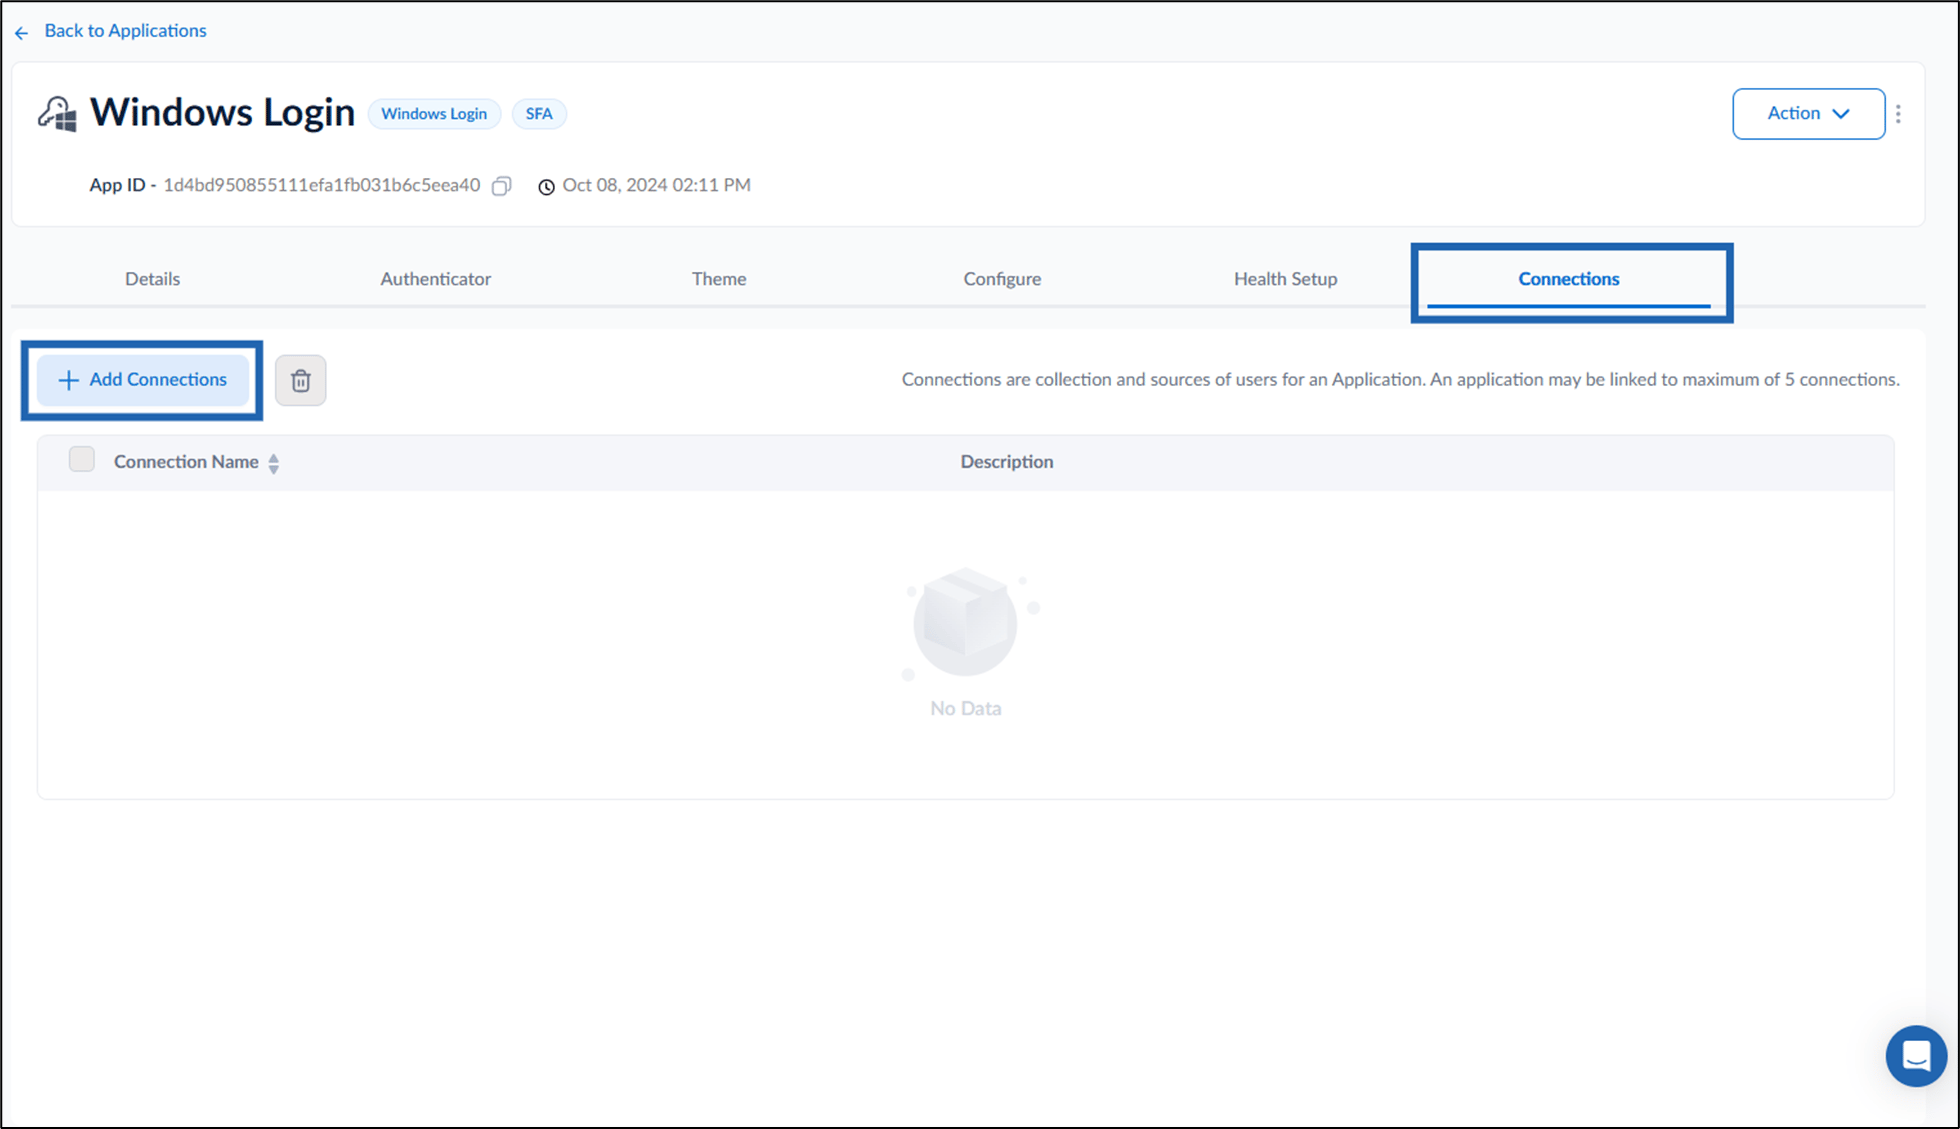The height and width of the screenshot is (1129, 1960).
Task: Sort by Connection Name arrows
Action: [x=274, y=463]
